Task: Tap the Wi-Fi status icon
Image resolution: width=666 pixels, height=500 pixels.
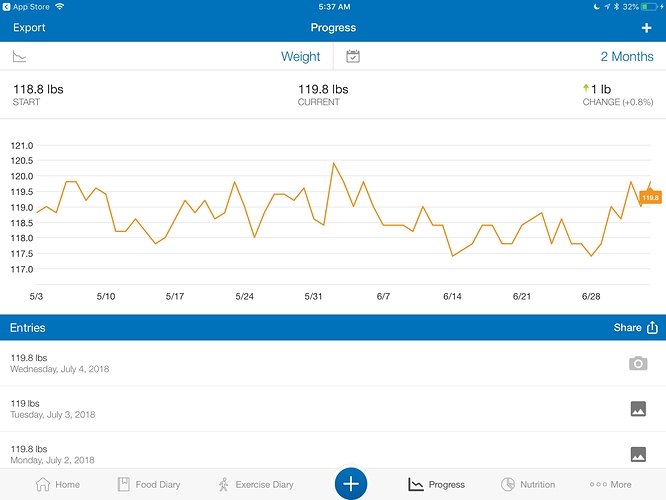Action: [59, 6]
